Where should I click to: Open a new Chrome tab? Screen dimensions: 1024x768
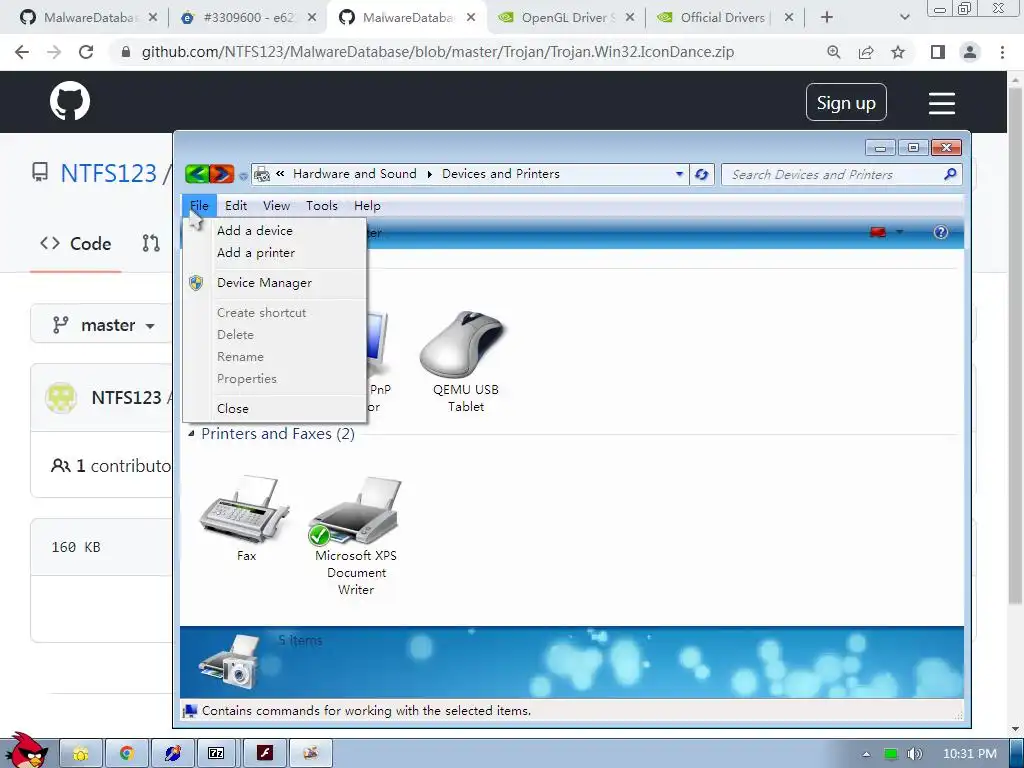(x=827, y=18)
